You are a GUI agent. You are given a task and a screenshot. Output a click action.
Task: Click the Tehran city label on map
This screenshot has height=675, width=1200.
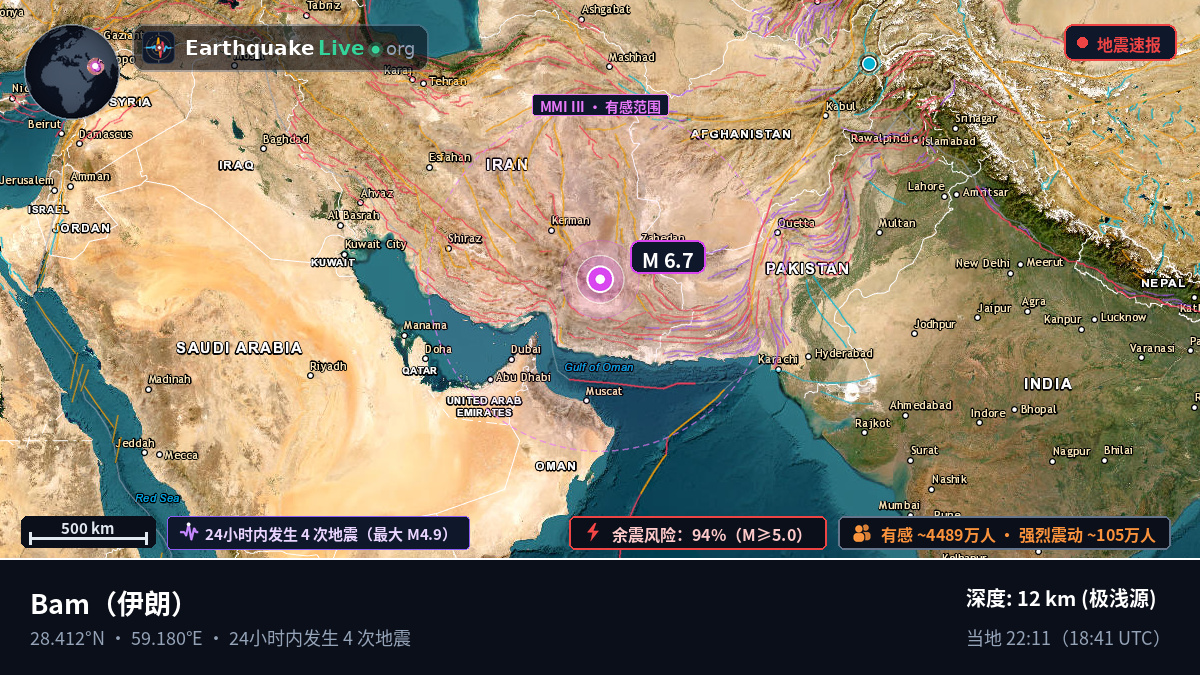[x=448, y=81]
